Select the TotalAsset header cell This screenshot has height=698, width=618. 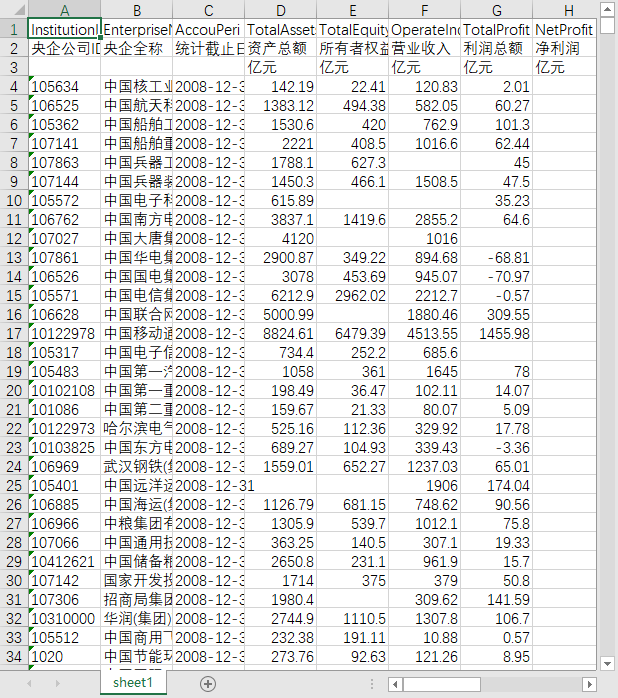(281, 29)
